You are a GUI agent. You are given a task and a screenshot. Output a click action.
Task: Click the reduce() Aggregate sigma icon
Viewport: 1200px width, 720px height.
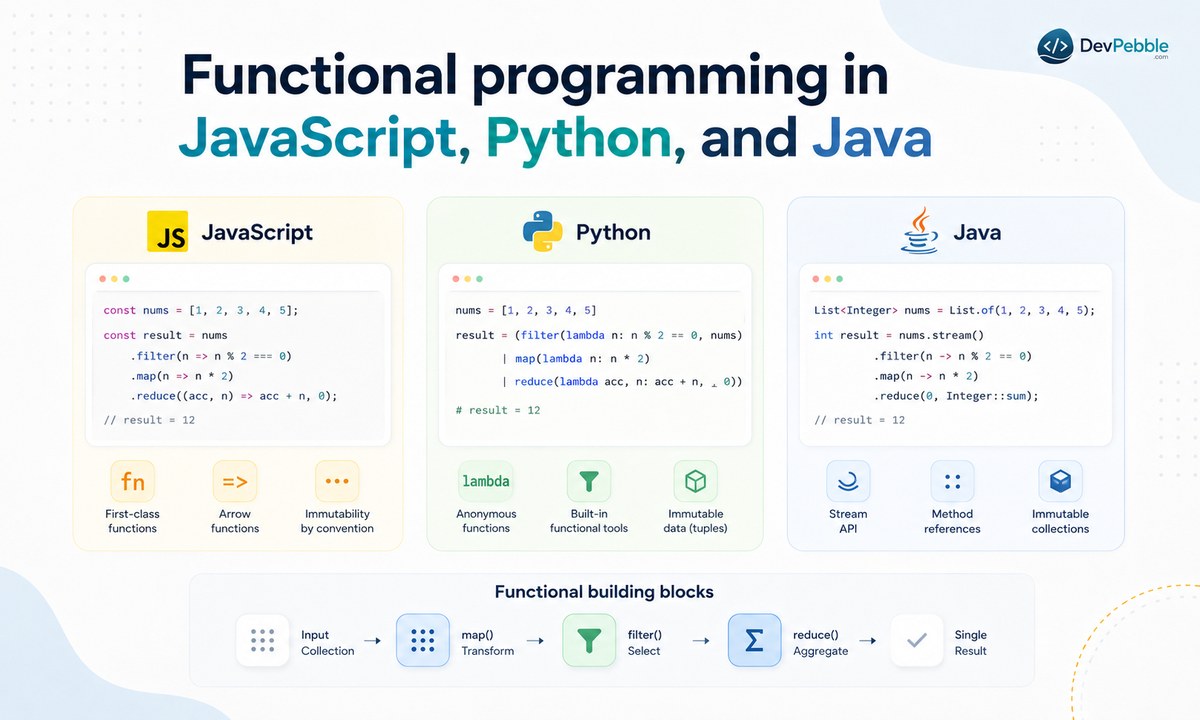[x=754, y=640]
